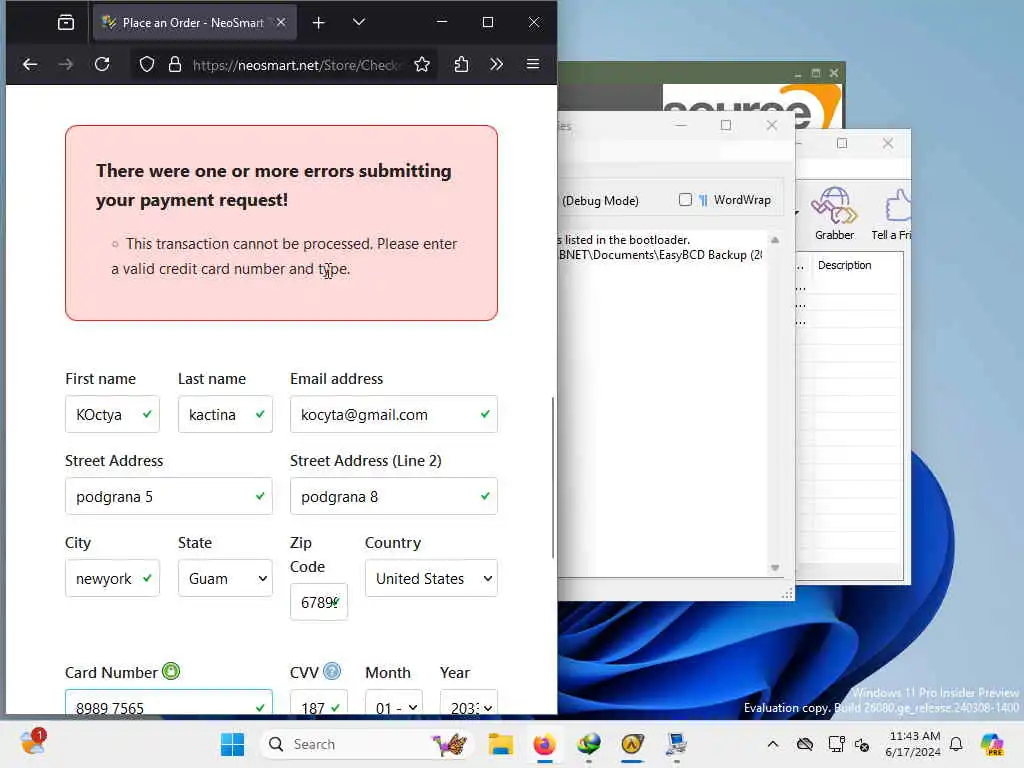The width and height of the screenshot is (1024, 768).
Task: Open the expiry Year dropdown
Action: [x=469, y=703]
